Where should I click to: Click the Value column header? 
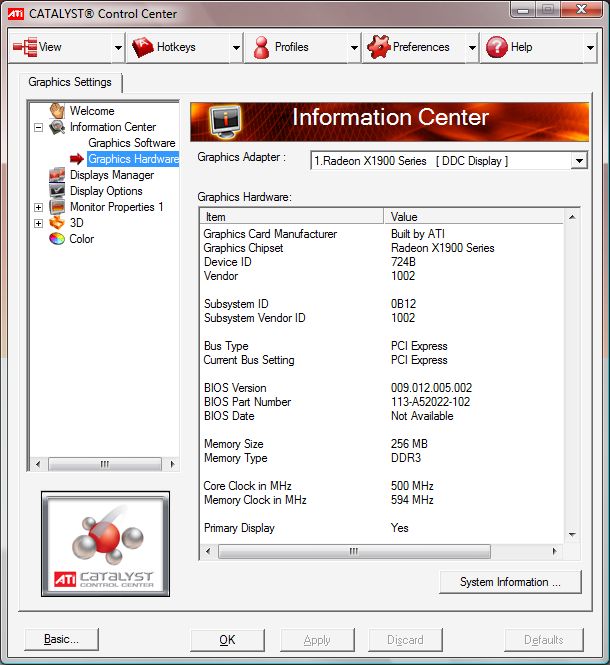[474, 217]
